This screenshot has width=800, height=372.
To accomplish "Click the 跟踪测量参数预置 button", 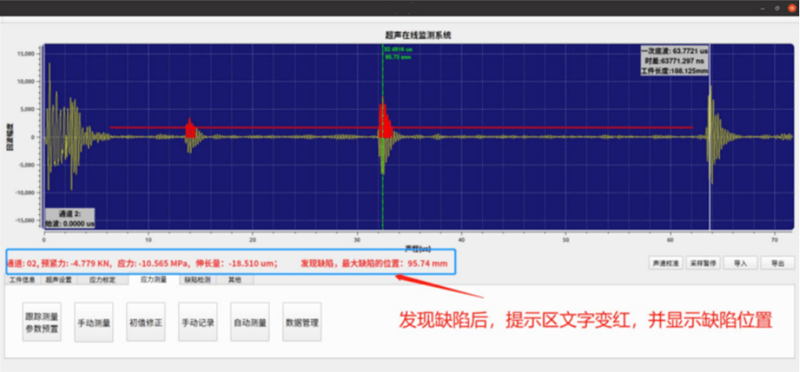I will point(42,322).
